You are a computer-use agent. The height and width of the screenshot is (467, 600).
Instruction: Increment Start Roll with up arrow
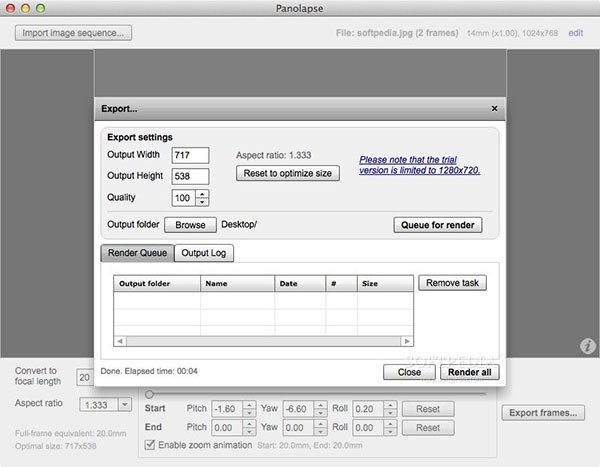[x=390, y=405]
